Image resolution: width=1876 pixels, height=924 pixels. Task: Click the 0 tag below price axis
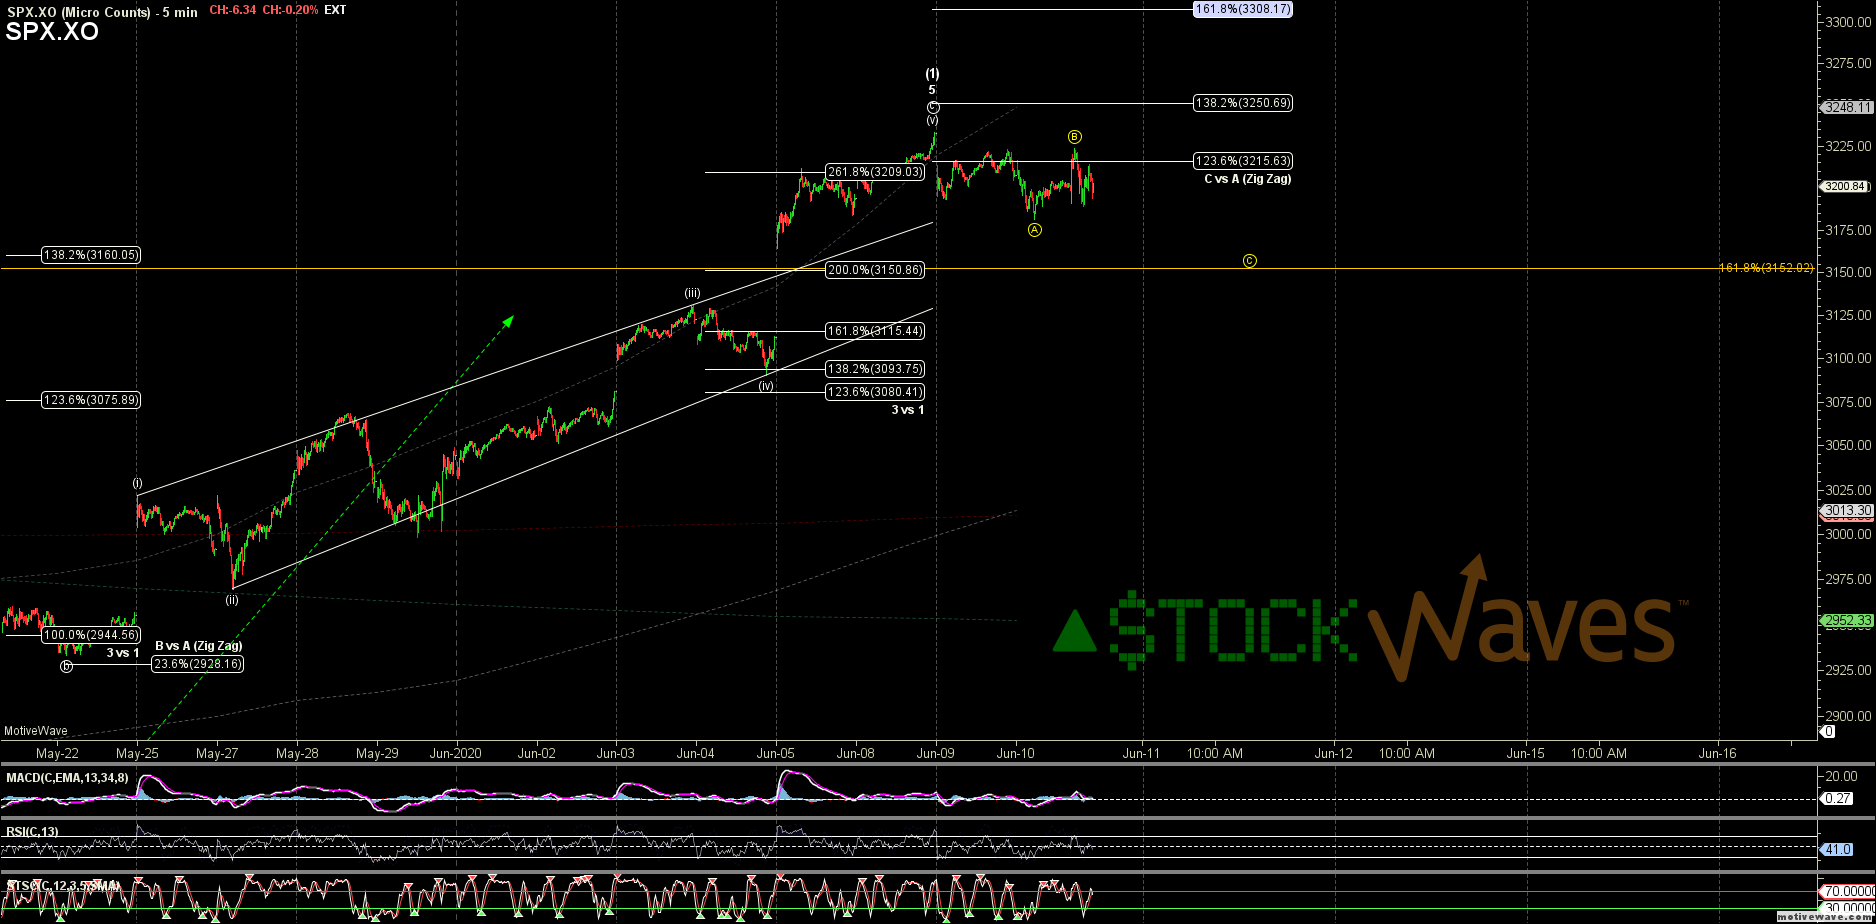click(x=1827, y=731)
